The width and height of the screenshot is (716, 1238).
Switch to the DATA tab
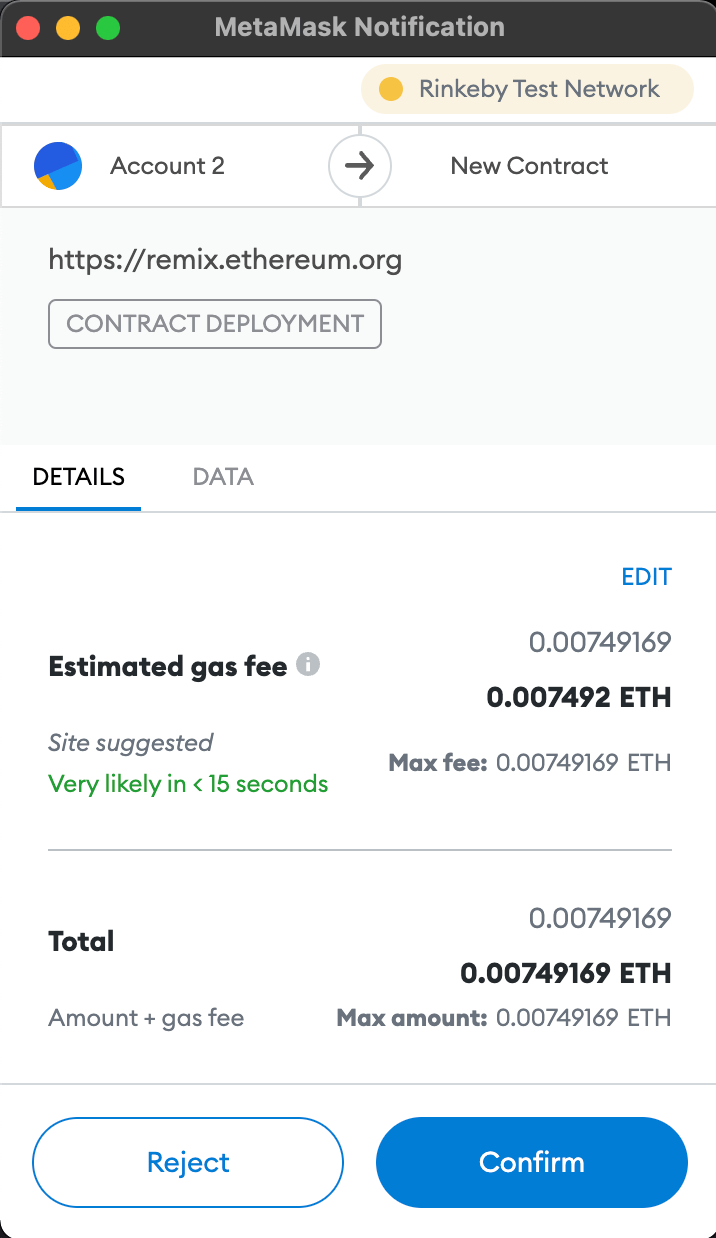(x=223, y=477)
